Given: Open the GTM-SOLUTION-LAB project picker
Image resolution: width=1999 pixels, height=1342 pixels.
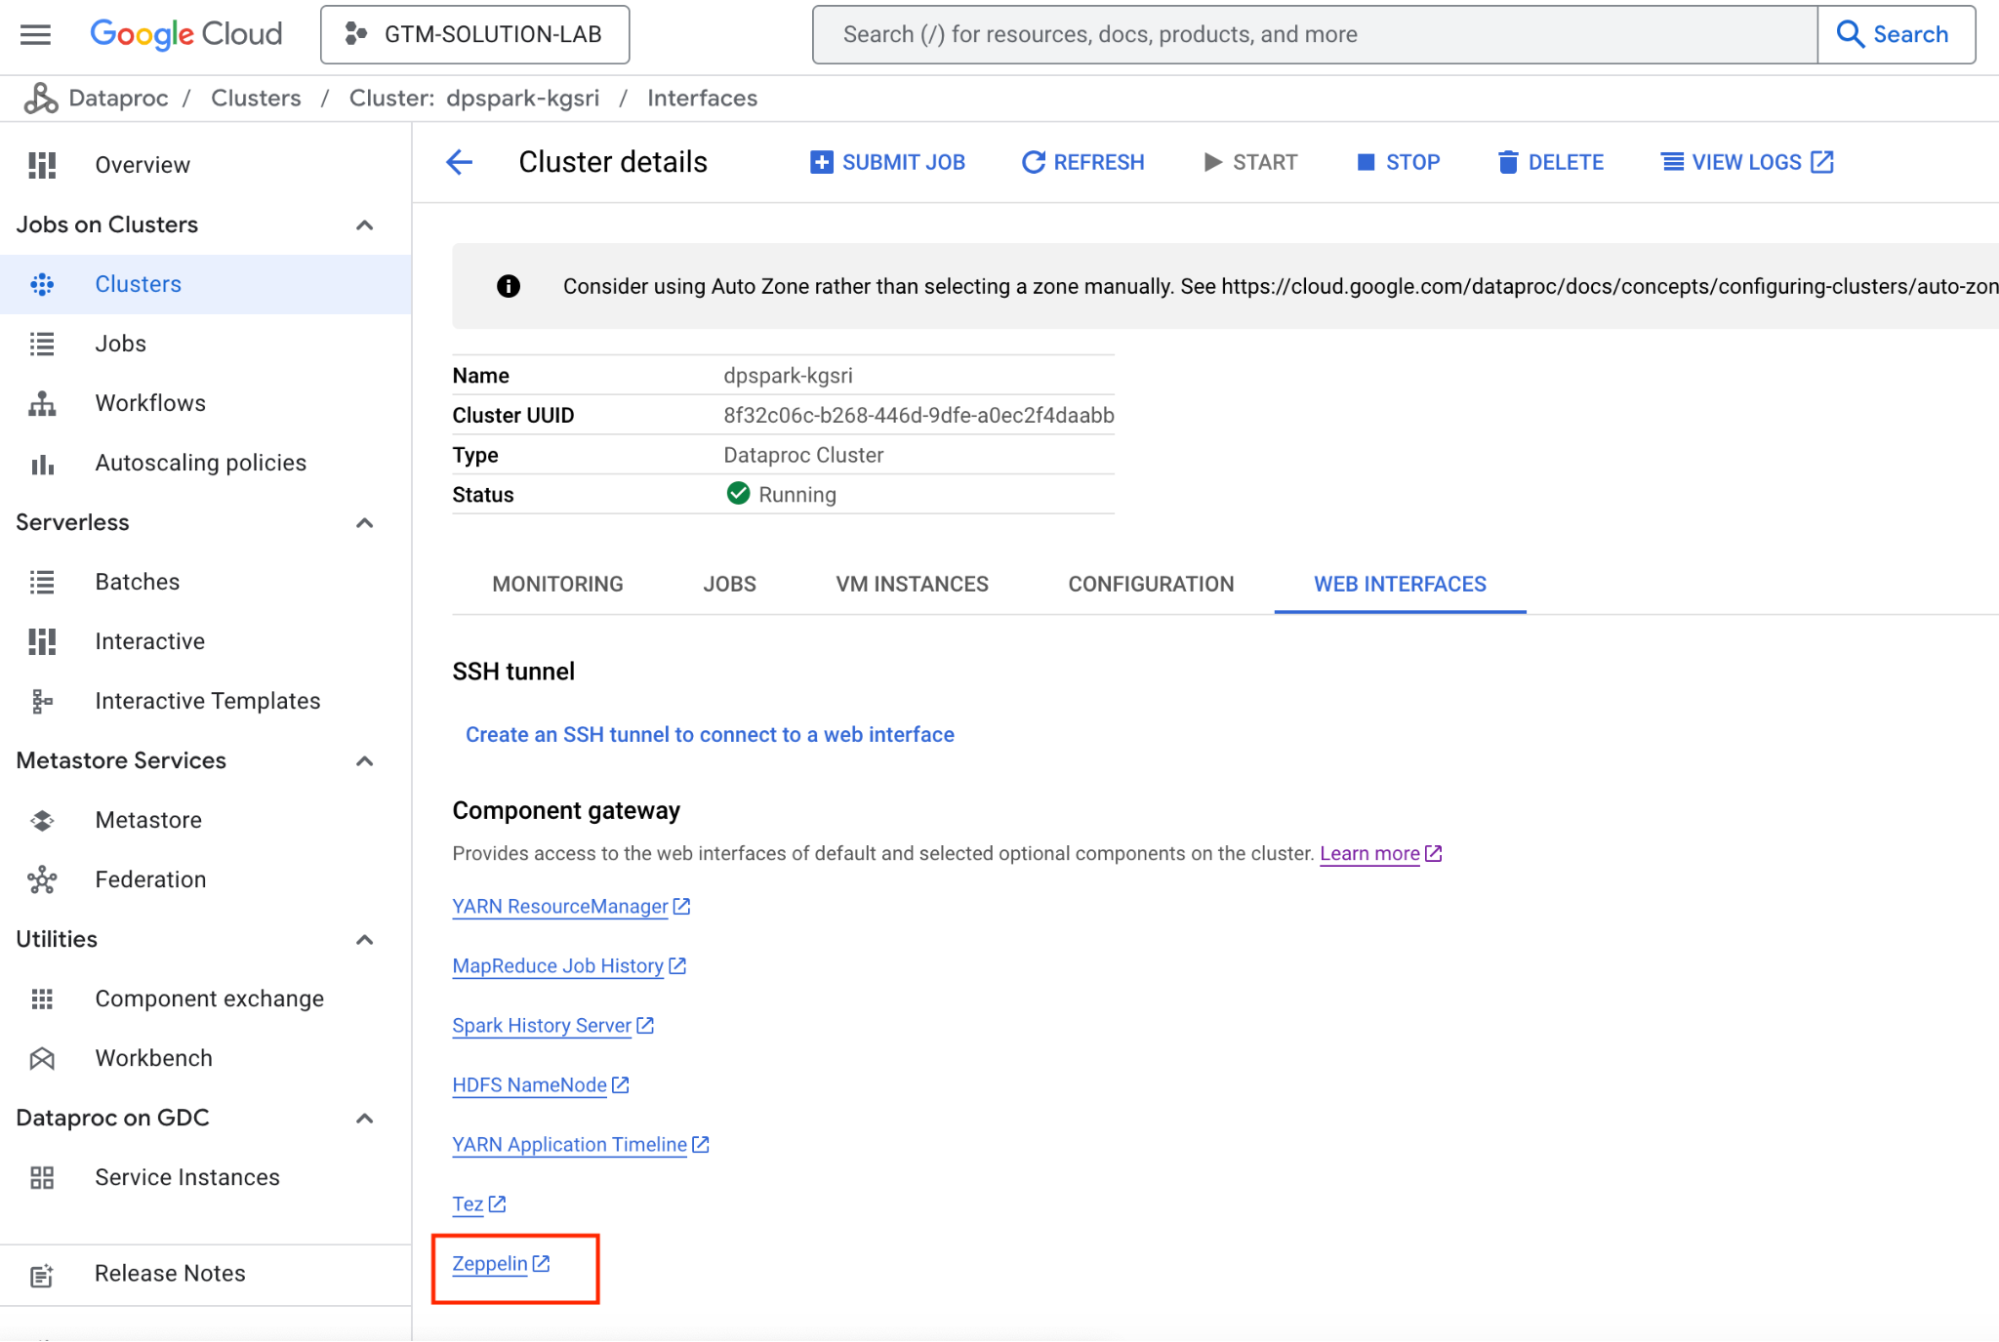Looking at the screenshot, I should (x=475, y=34).
